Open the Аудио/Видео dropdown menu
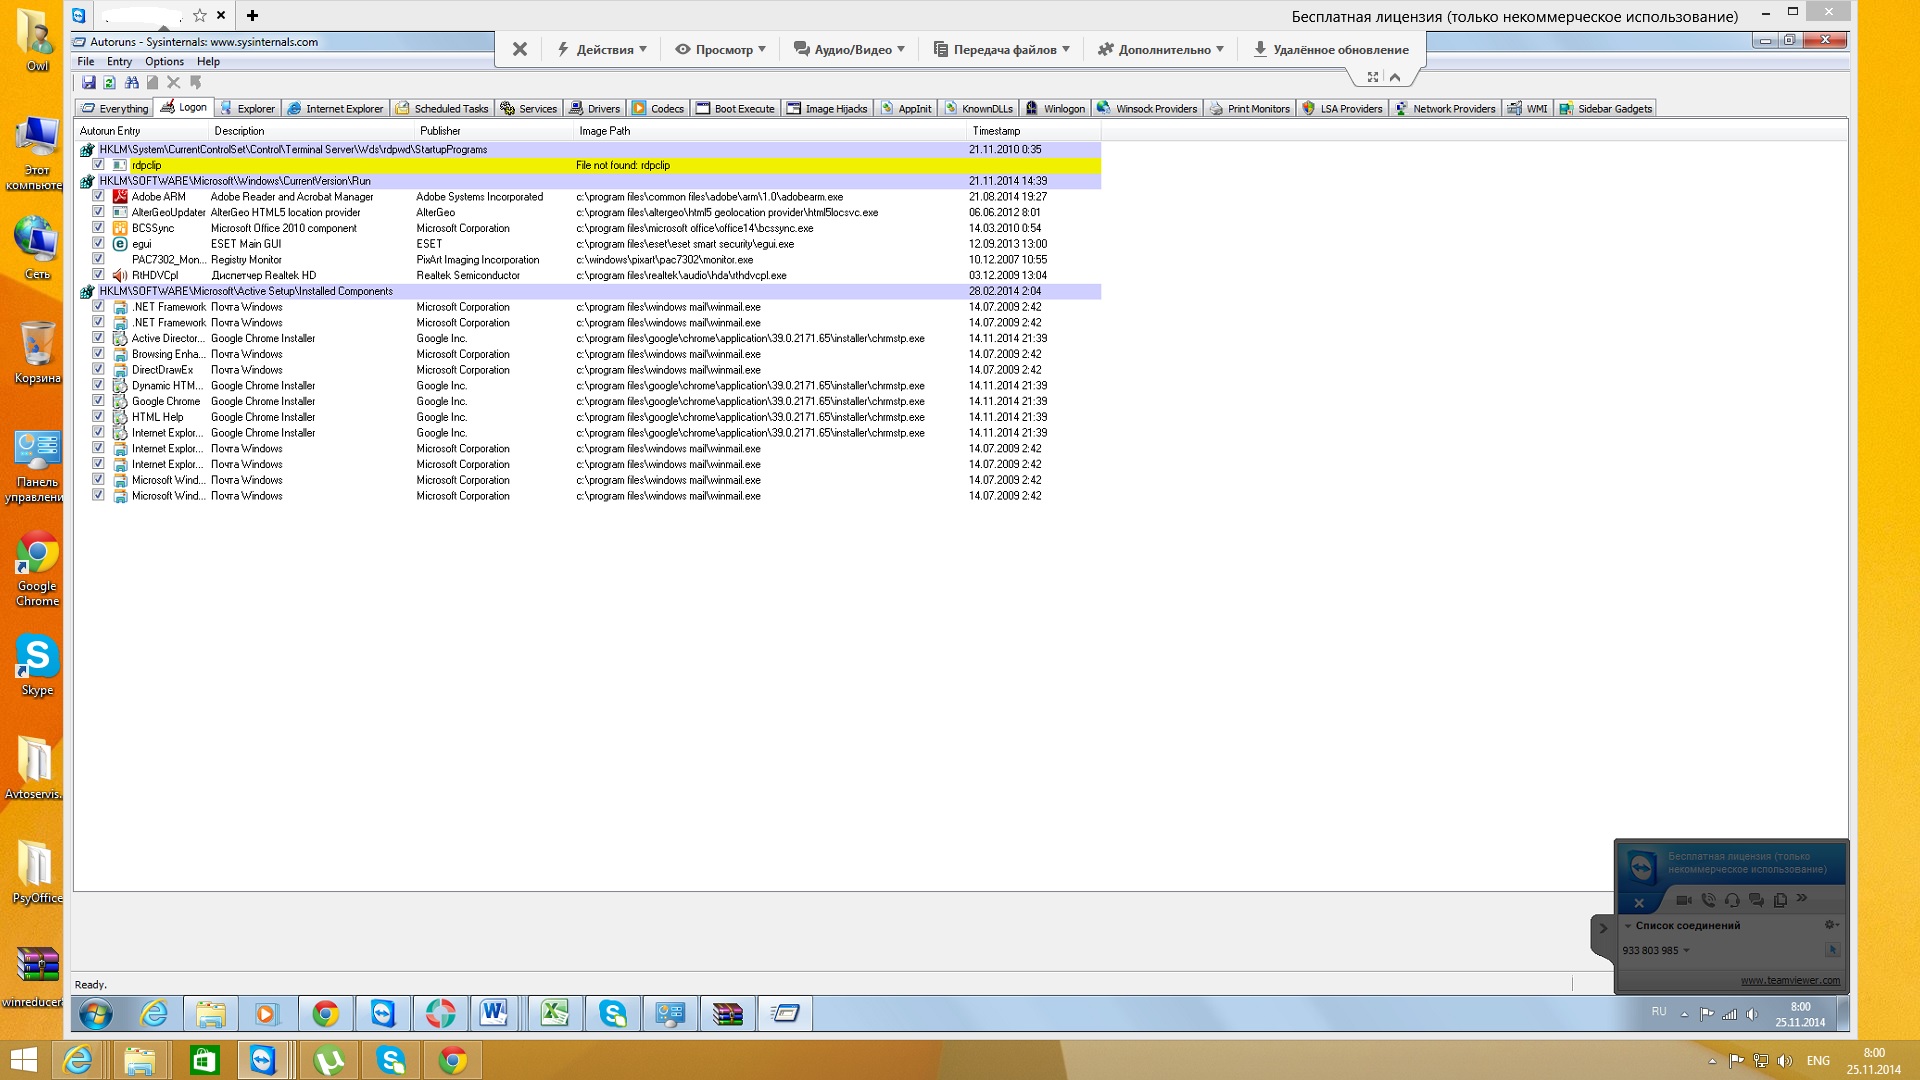 (850, 49)
